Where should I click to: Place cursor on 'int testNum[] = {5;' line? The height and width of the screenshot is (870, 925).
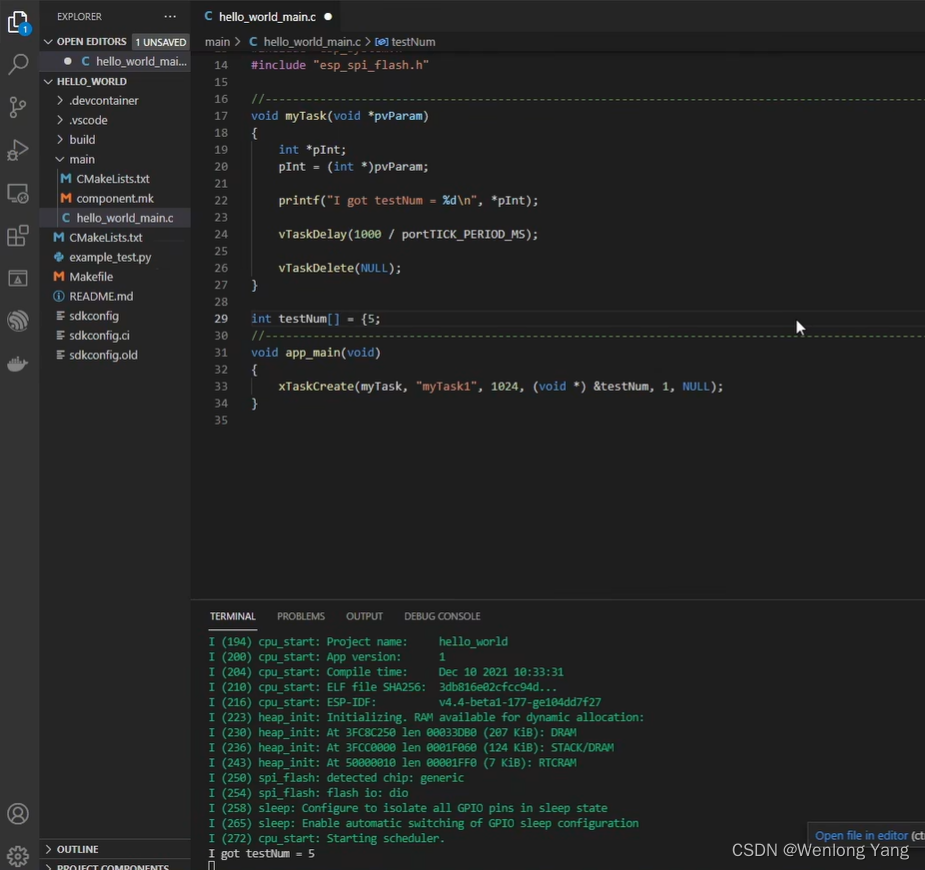point(316,319)
